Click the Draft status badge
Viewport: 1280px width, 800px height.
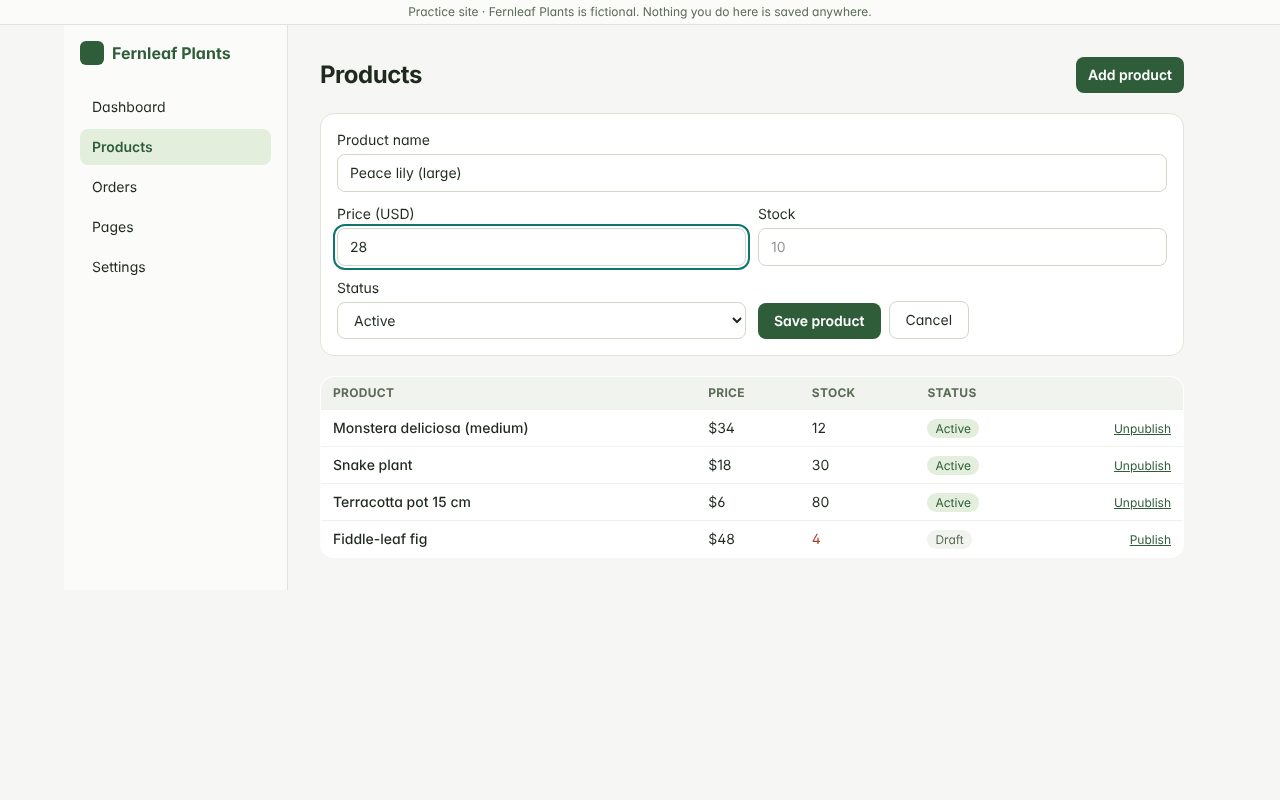[949, 540]
